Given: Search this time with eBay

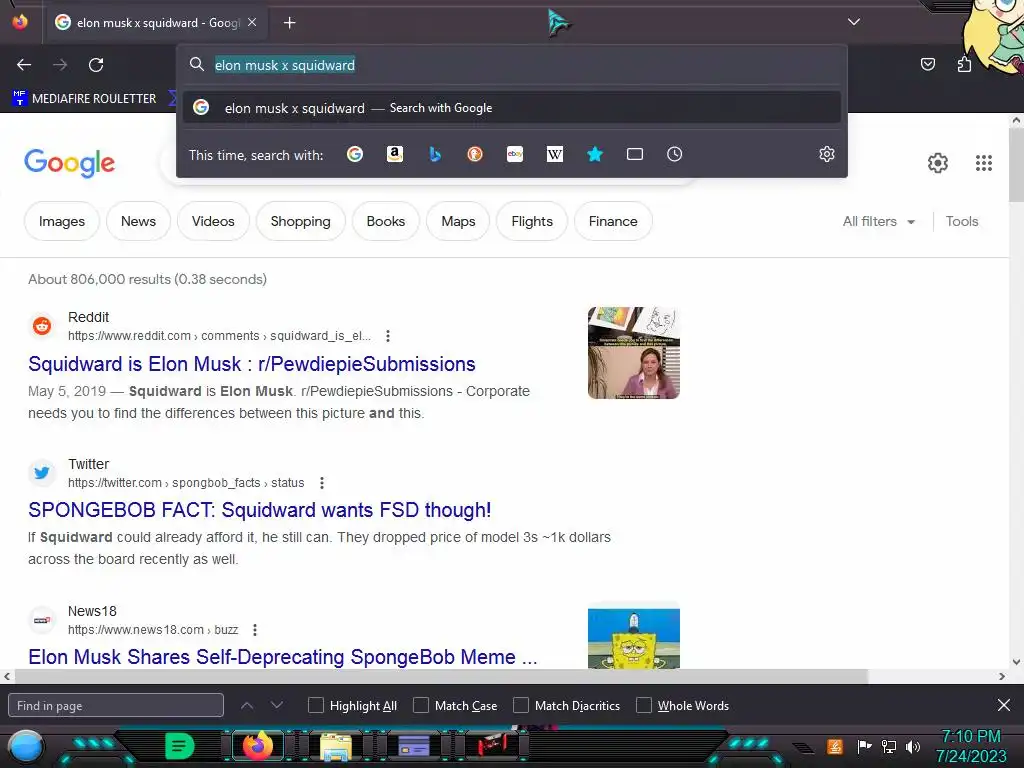Looking at the screenshot, I should click(515, 154).
